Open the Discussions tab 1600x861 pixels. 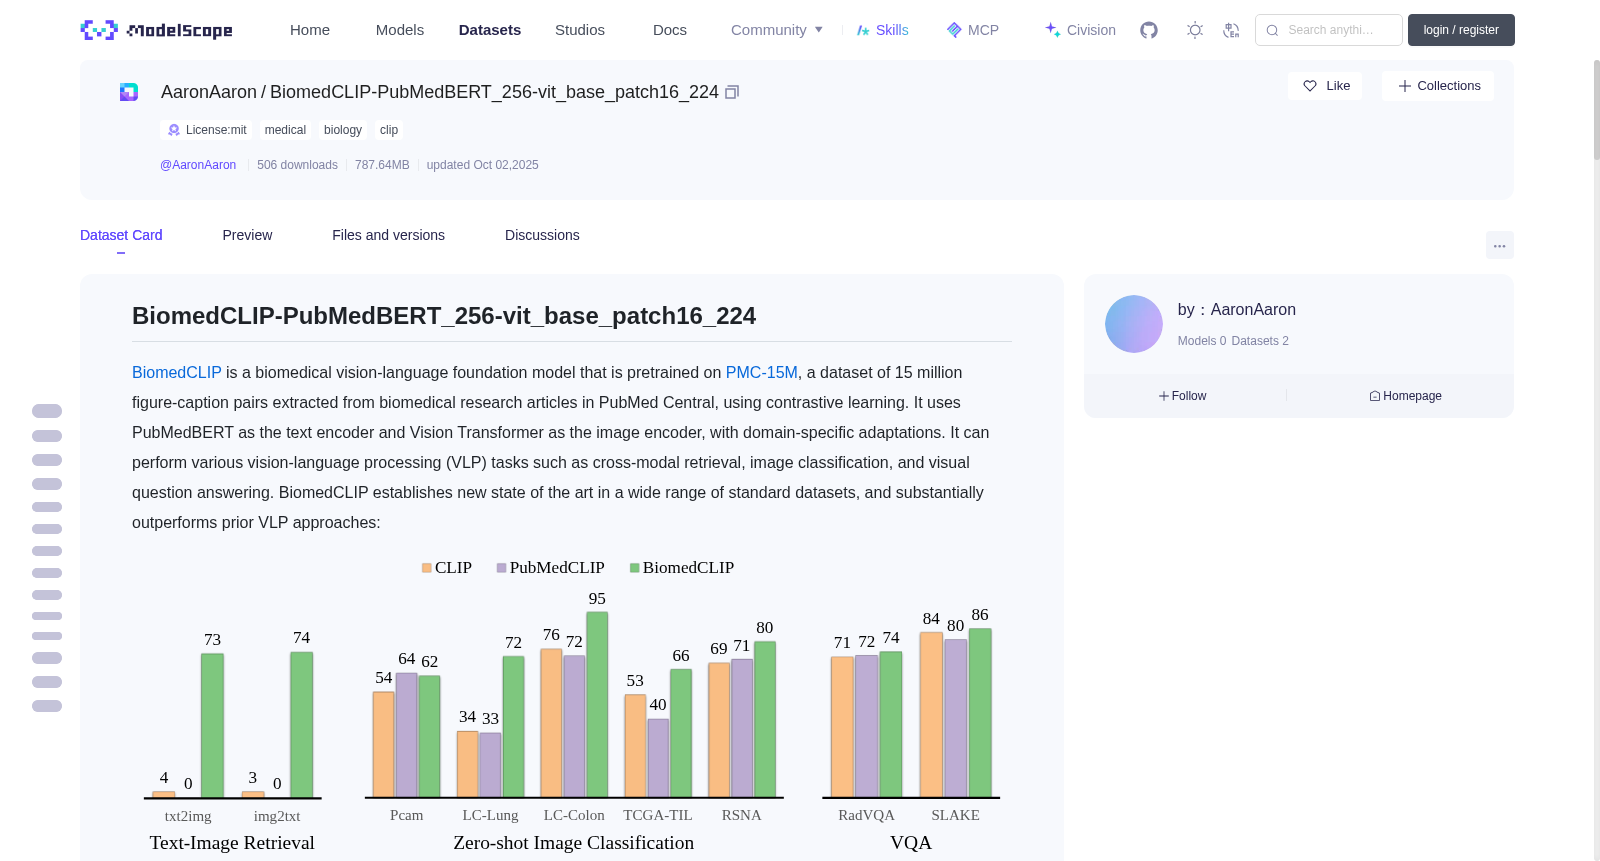[x=542, y=235]
